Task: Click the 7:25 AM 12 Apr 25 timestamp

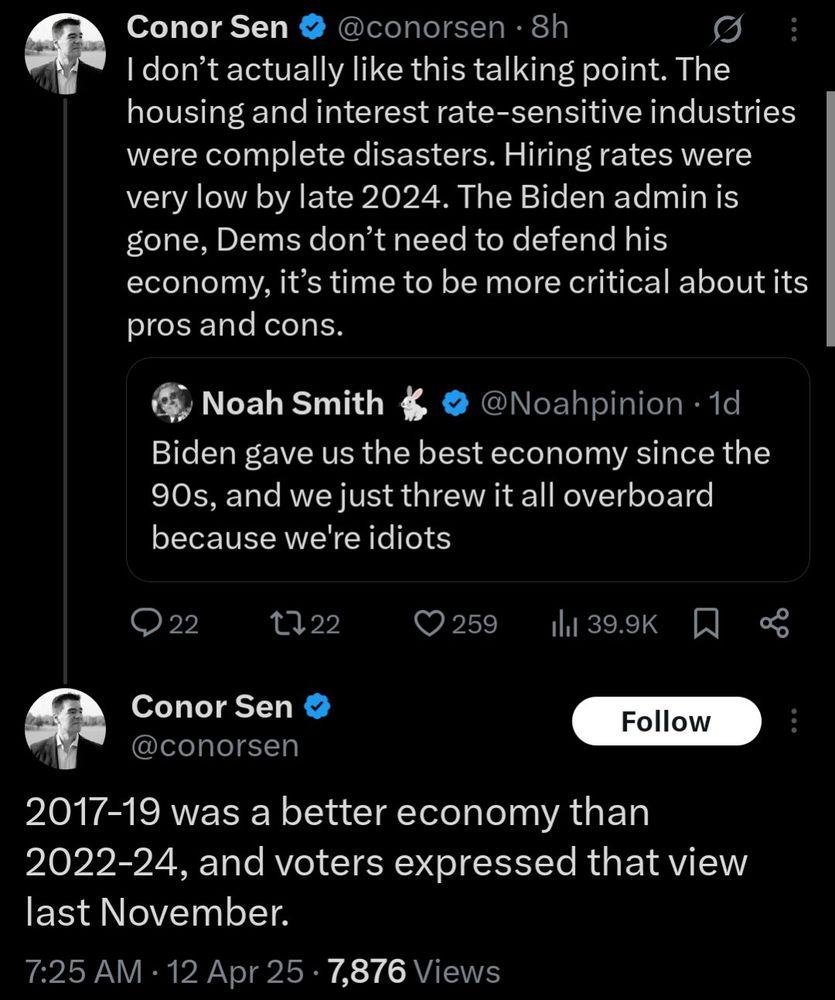Action: (x=165, y=971)
